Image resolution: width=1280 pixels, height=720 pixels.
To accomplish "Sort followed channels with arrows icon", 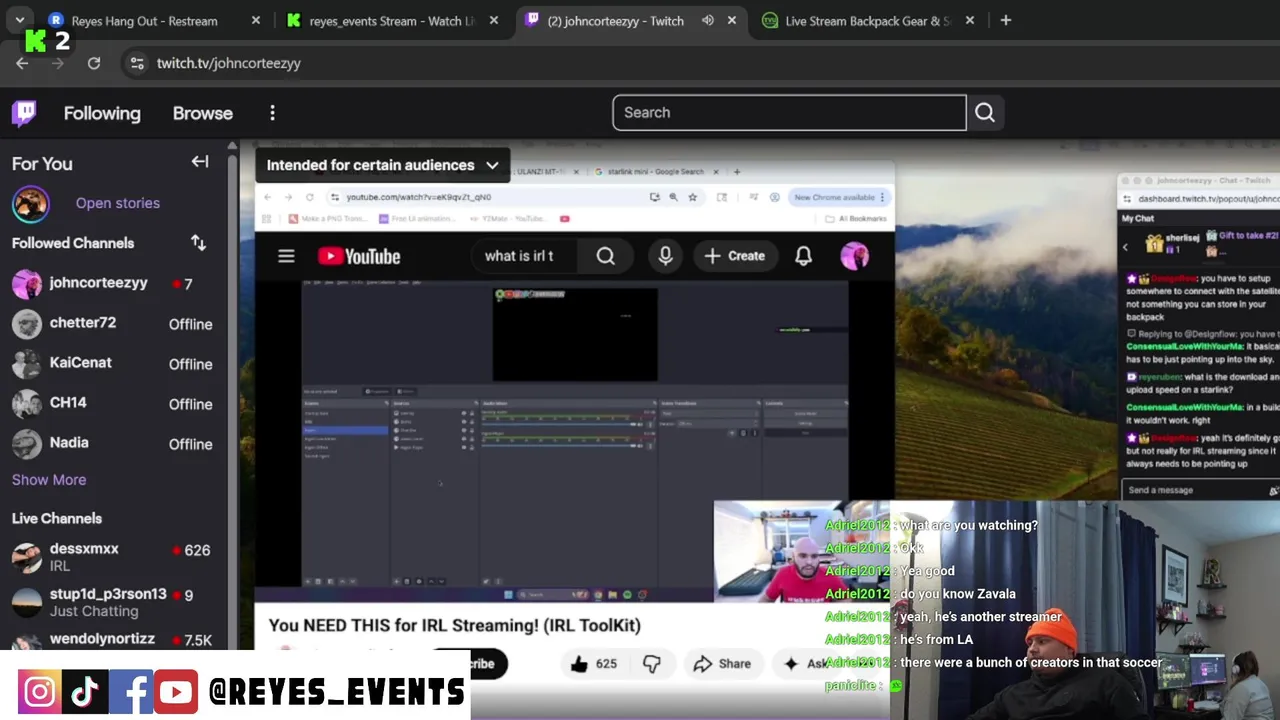I will coord(198,243).
